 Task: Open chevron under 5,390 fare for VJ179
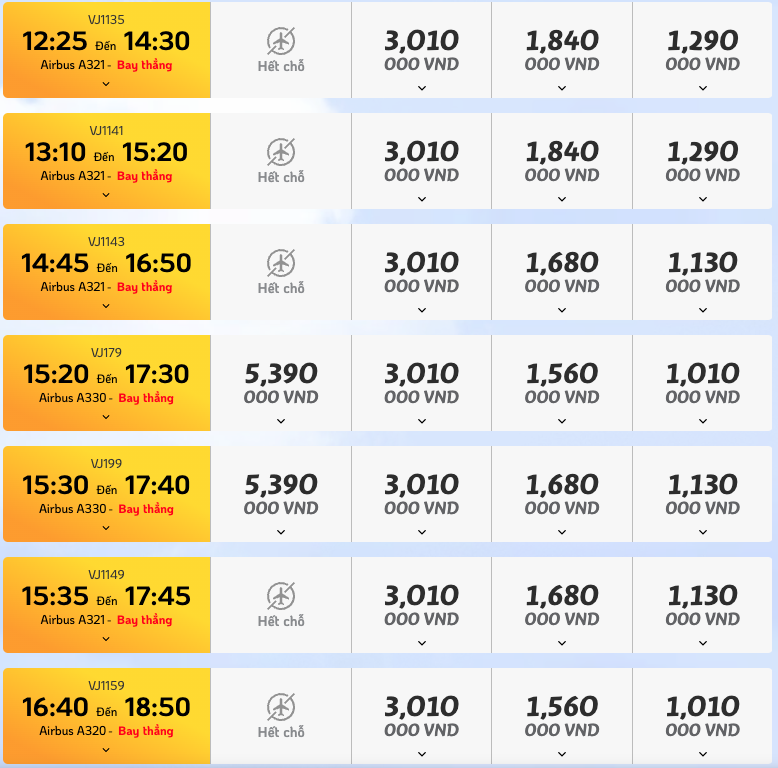pyautogui.click(x=281, y=421)
